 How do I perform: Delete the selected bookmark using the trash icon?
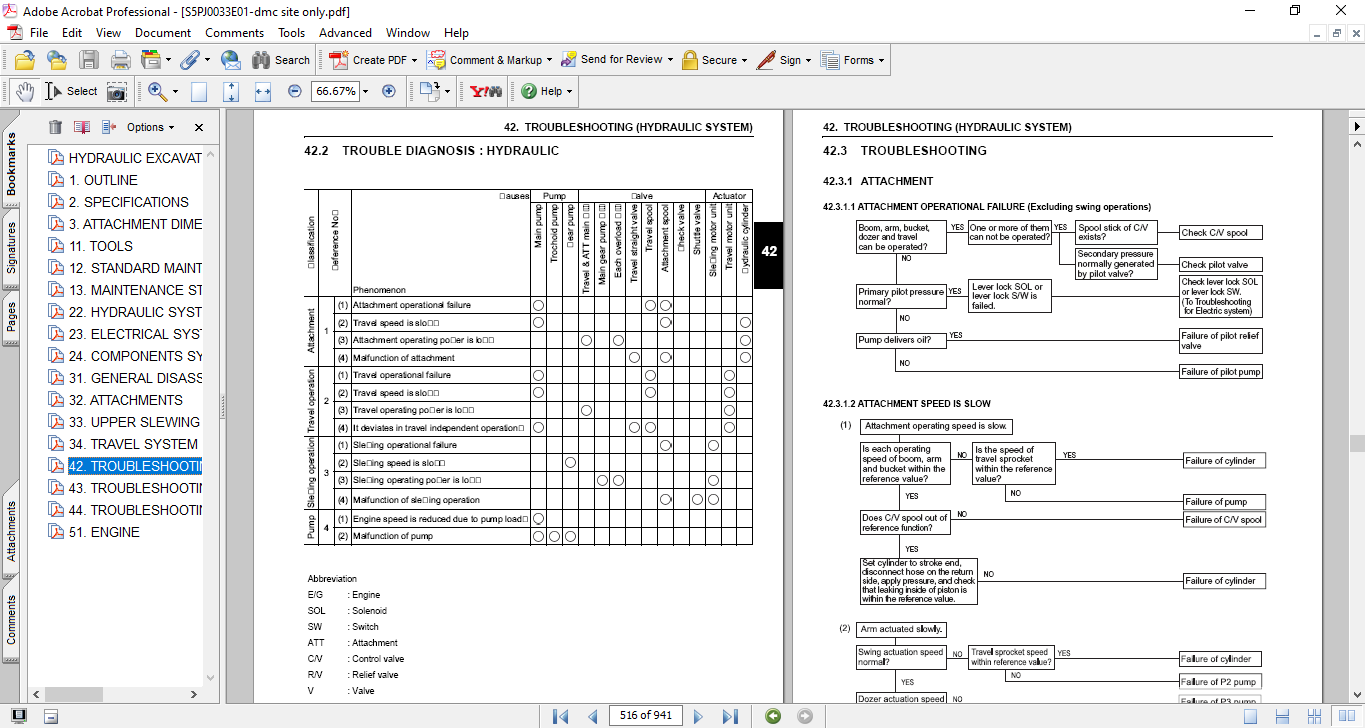55,127
